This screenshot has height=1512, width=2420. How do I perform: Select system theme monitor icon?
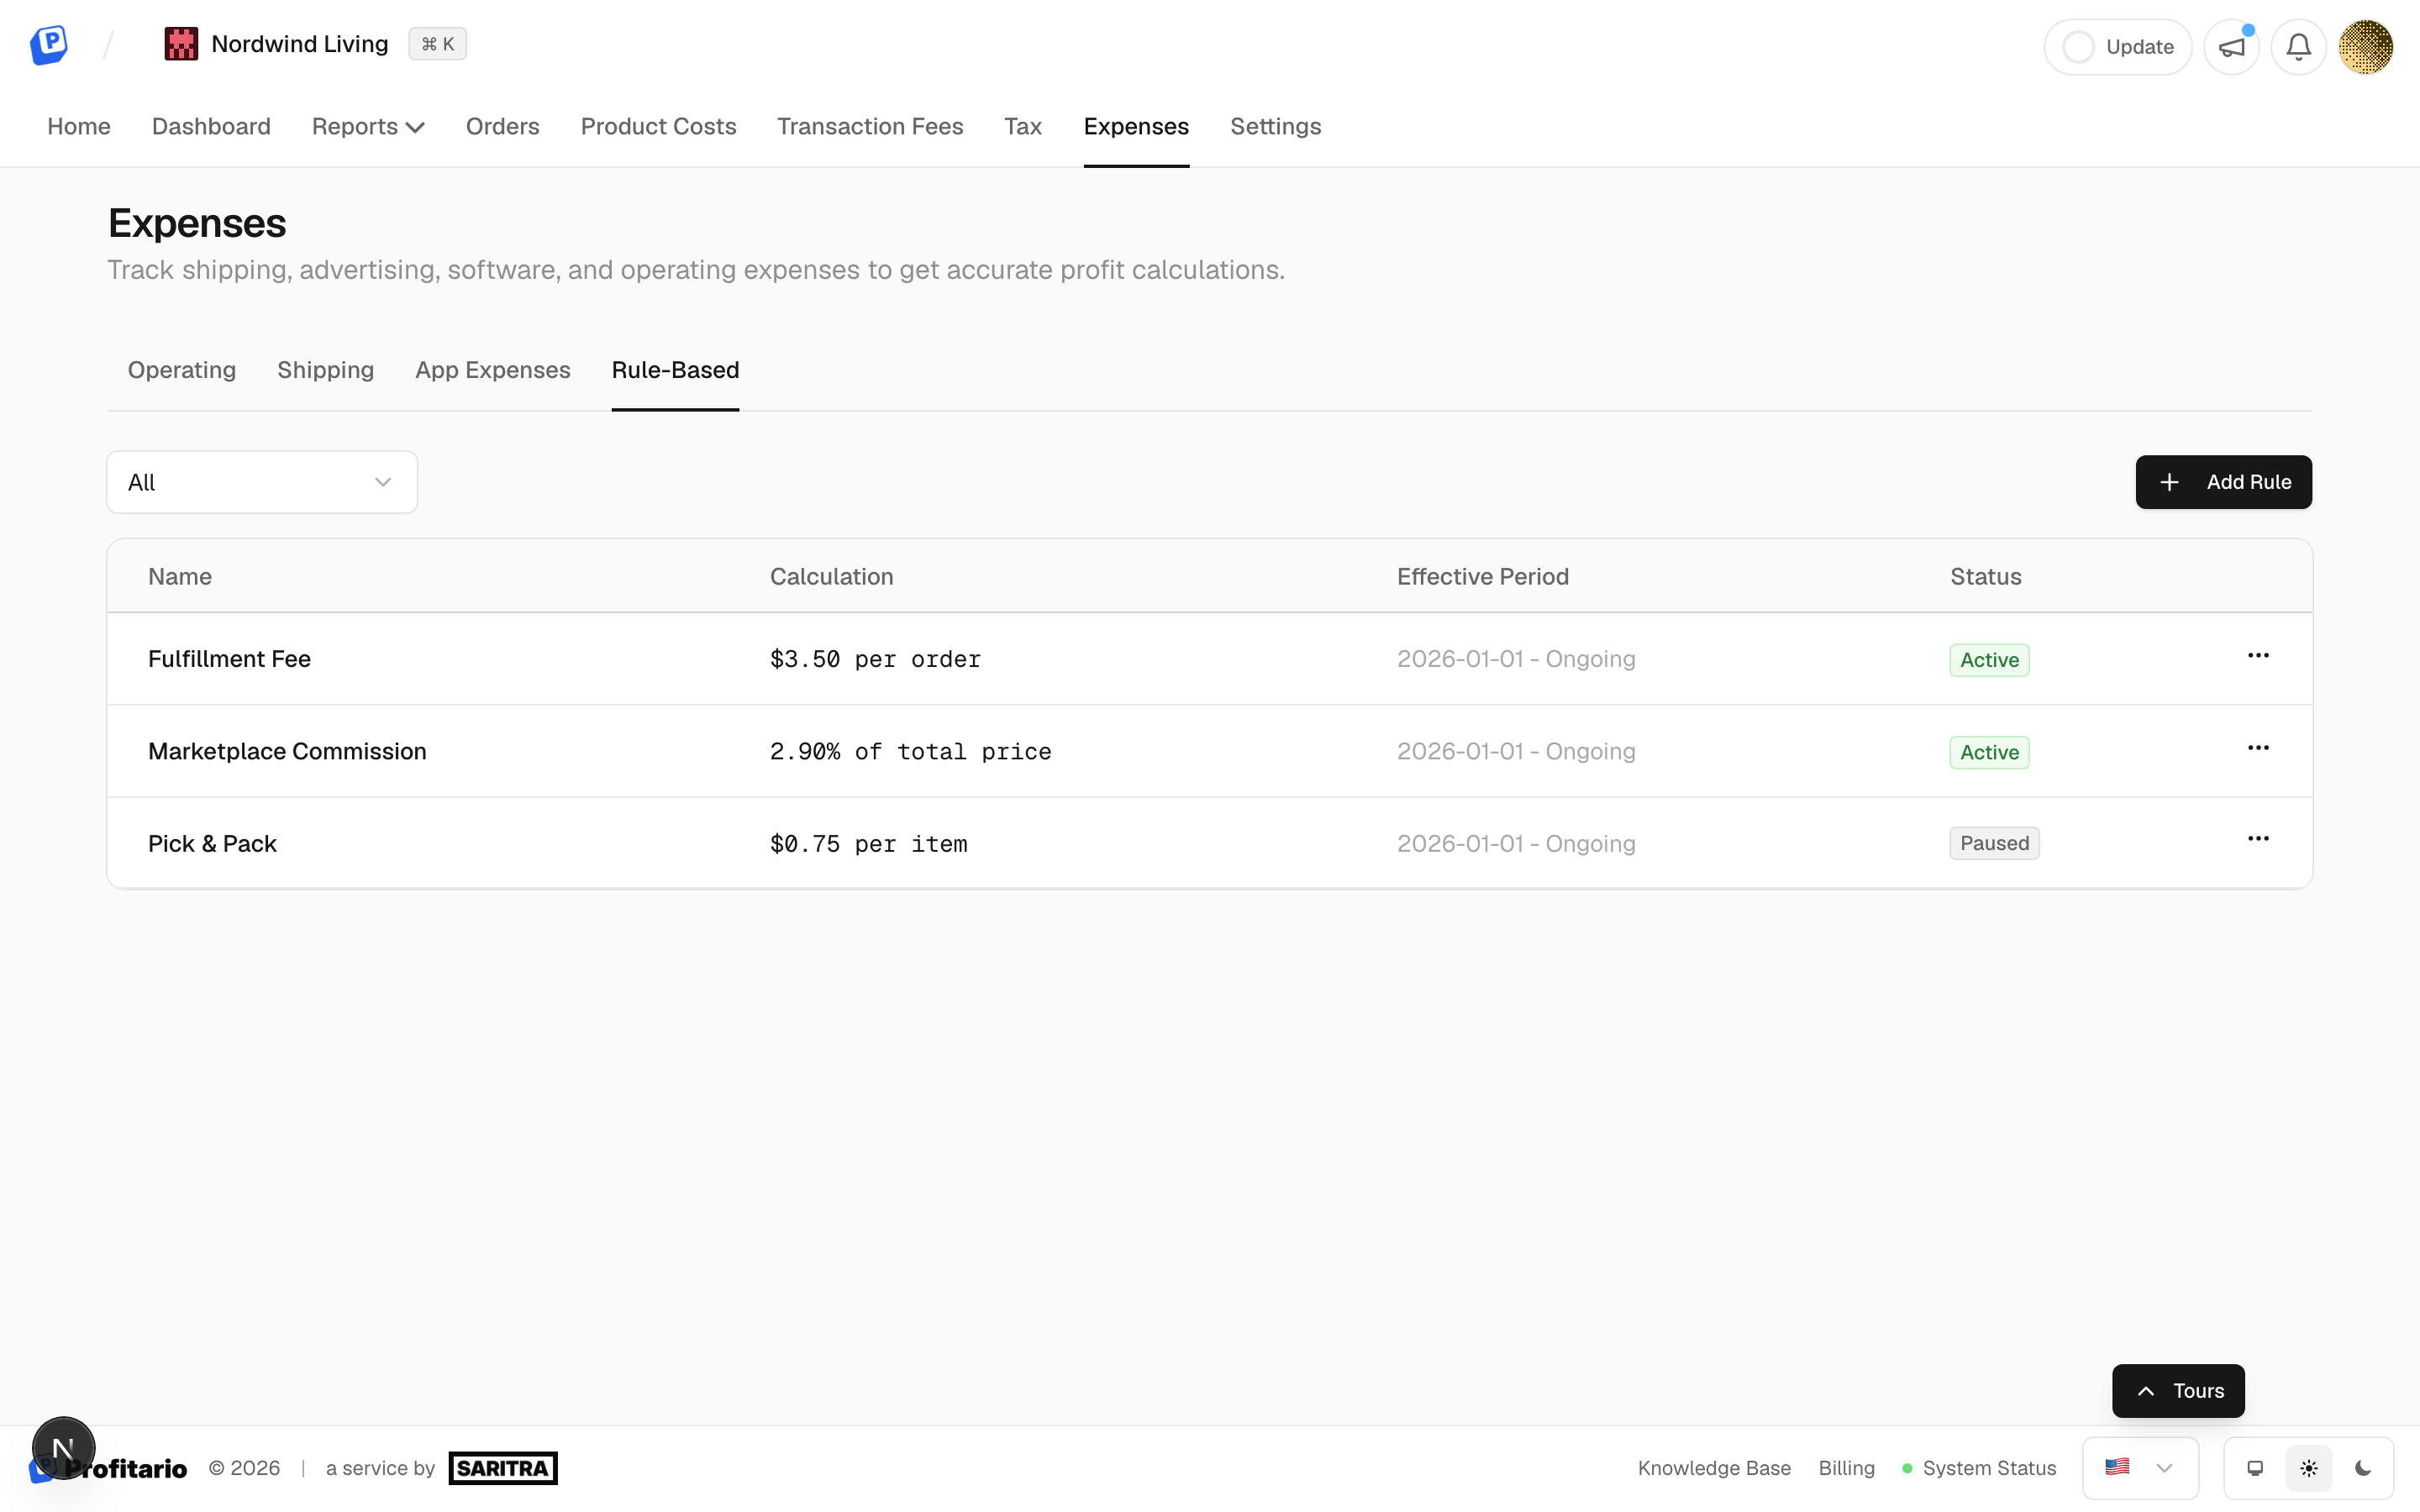click(x=2255, y=1468)
